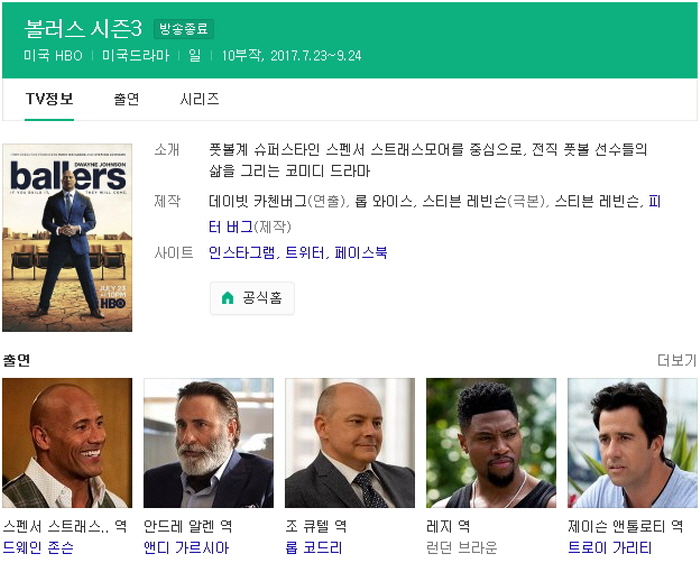The height and width of the screenshot is (581, 700).
Task: Open photo above 레지 역 caption
Action: tap(491, 443)
